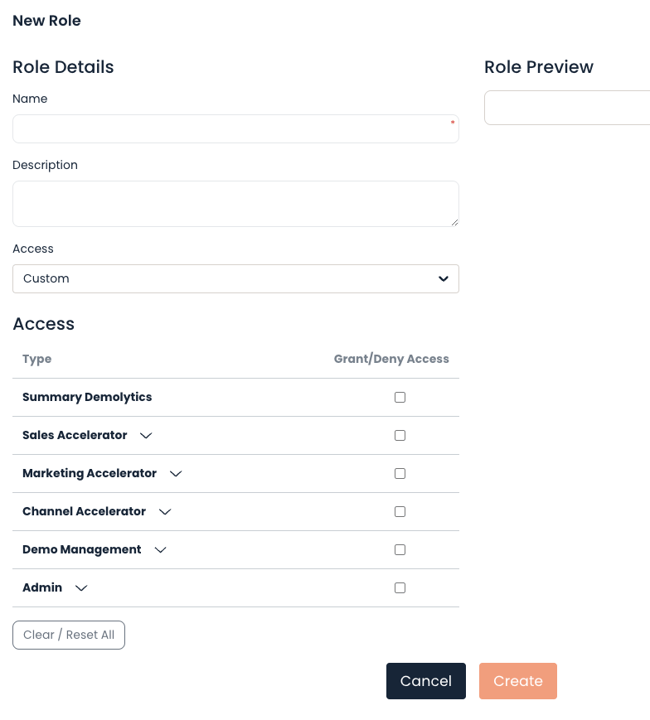Click the Role Preview box
650x720 pixels.
[567, 107]
